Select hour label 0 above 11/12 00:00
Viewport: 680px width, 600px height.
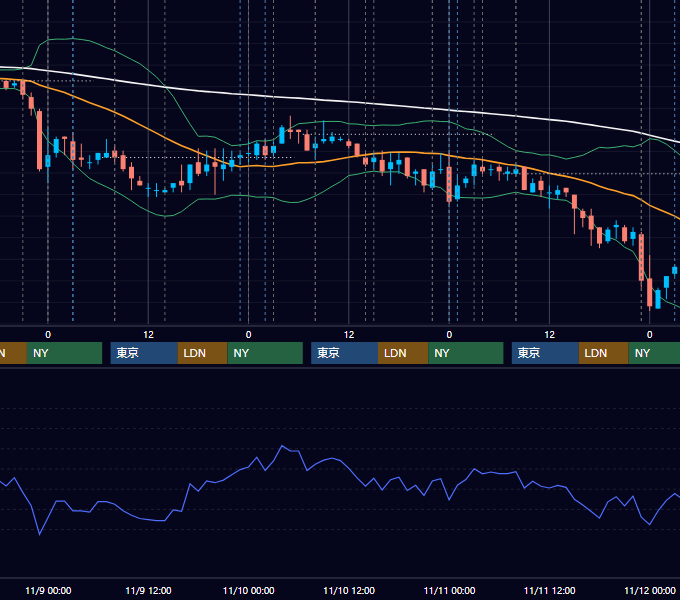click(650, 335)
